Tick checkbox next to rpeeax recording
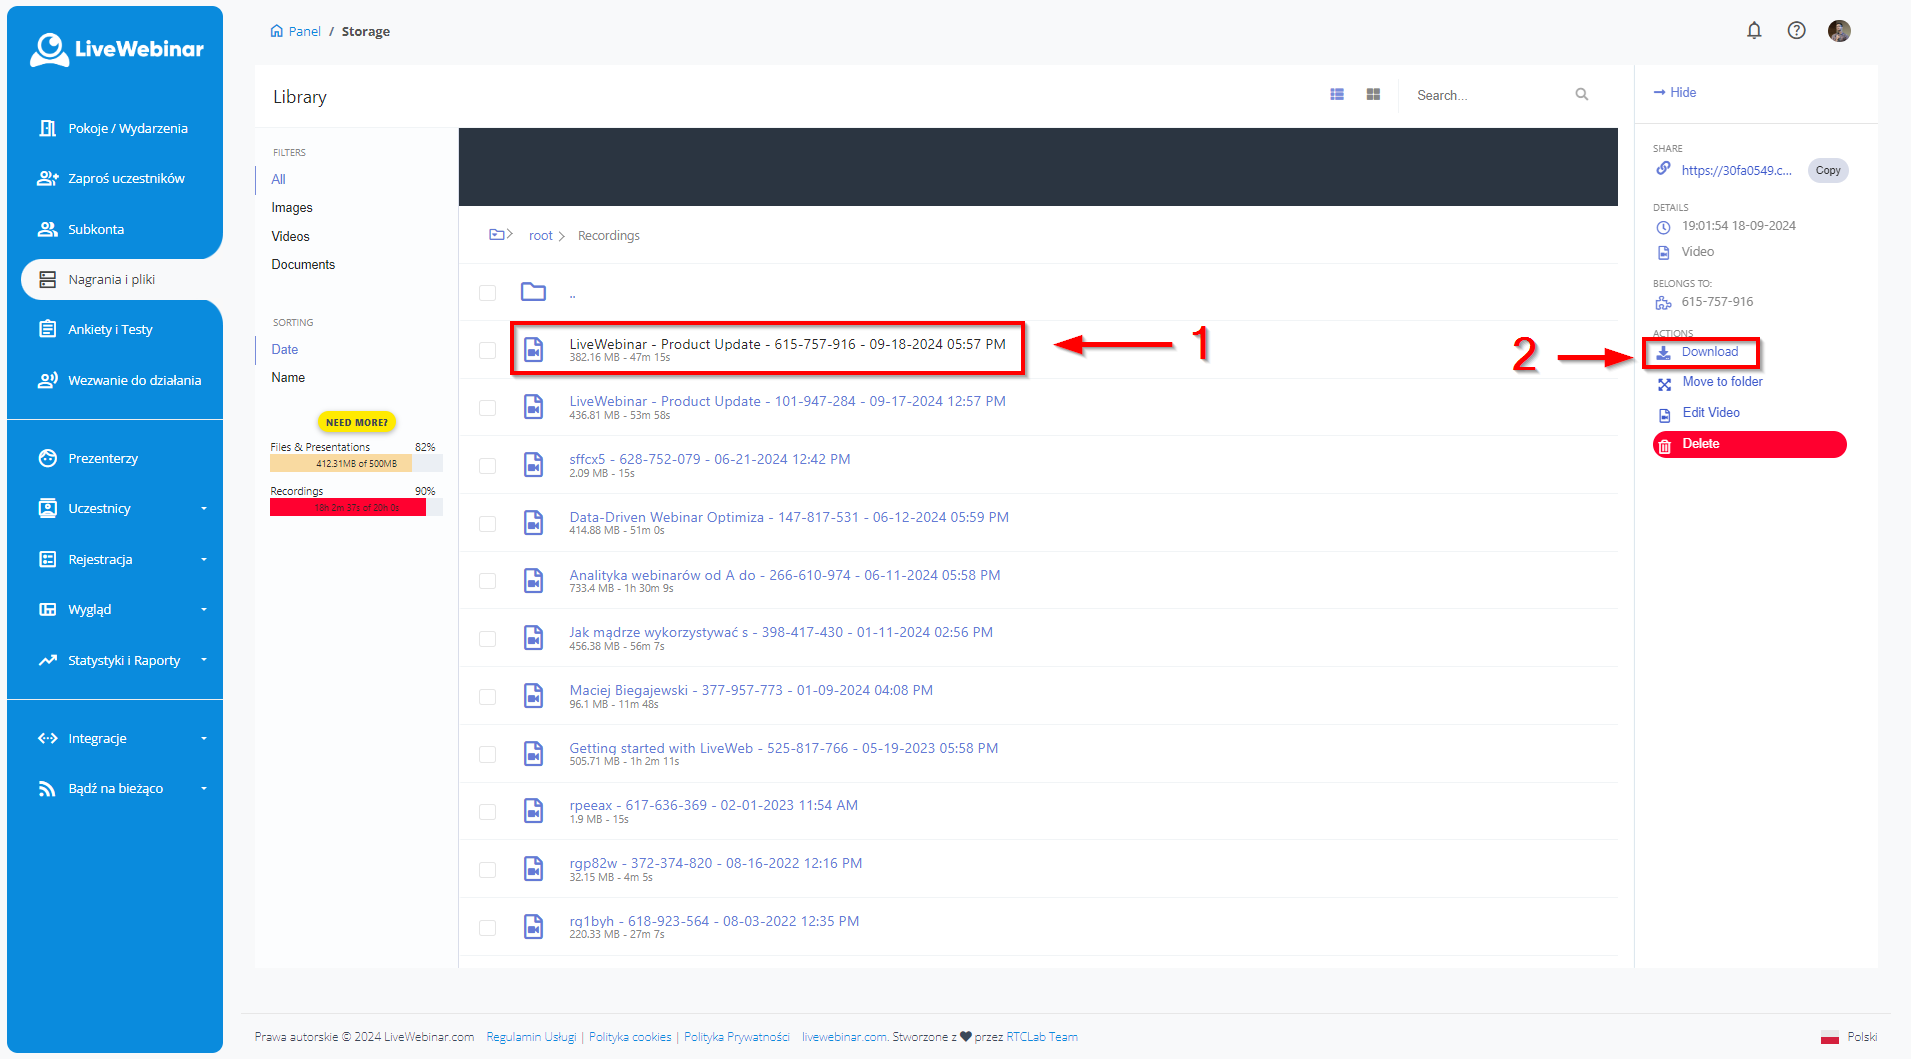Image resolution: width=1911 pixels, height=1059 pixels. click(487, 812)
